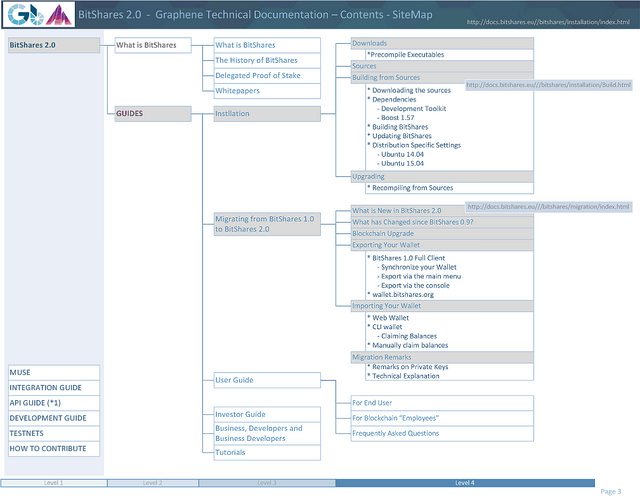
Task: Click the Sources section header
Action: (442, 66)
